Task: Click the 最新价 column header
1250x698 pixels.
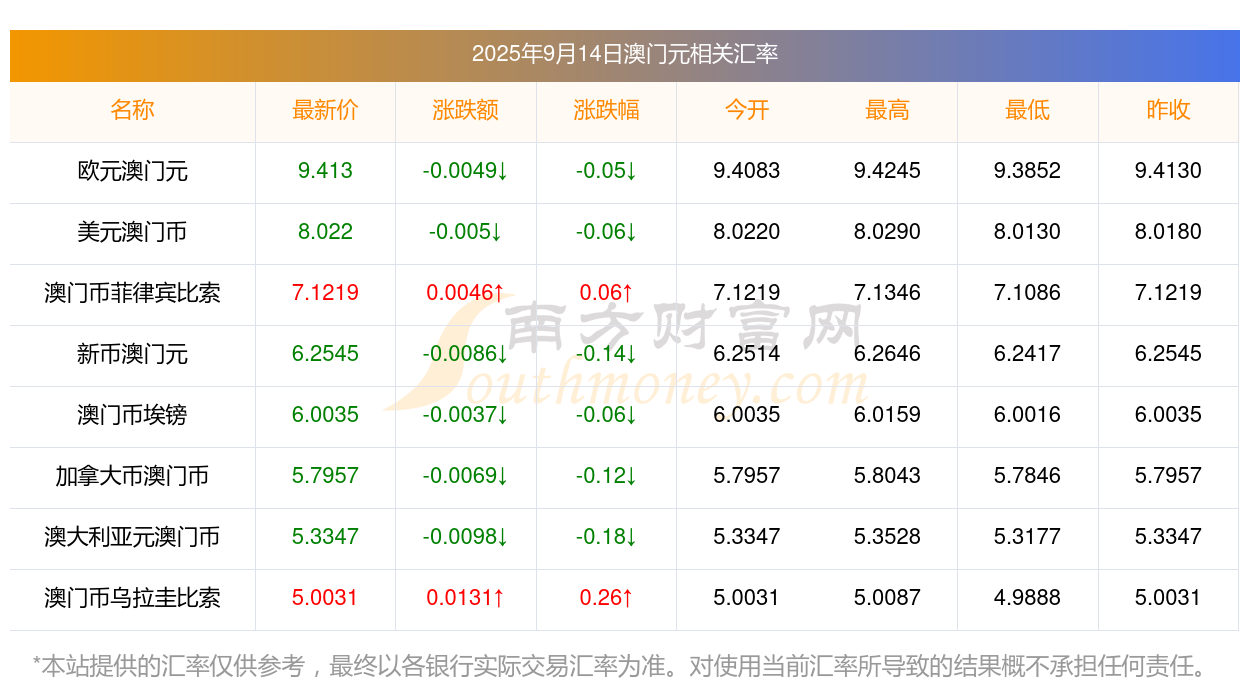Action: tap(325, 110)
